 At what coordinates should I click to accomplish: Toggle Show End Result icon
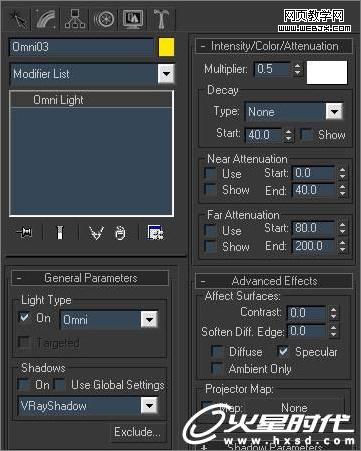[60, 232]
